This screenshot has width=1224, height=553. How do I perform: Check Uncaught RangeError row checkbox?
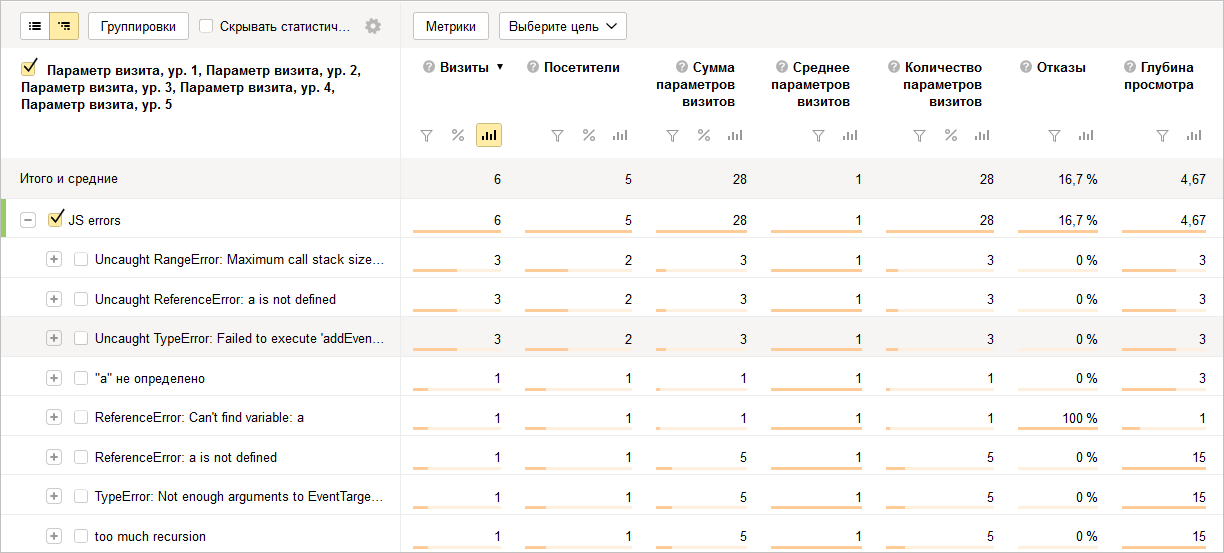pos(81,260)
